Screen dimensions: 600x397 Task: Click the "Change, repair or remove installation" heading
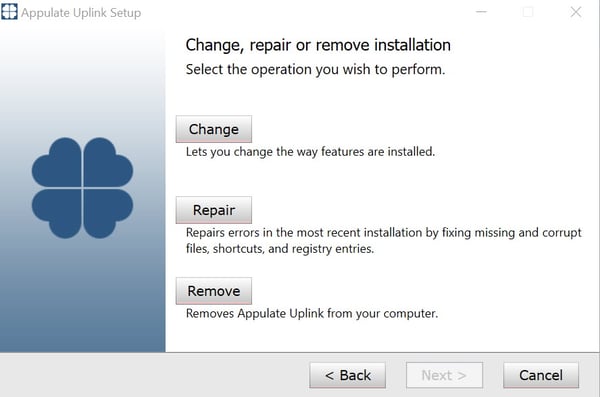pos(318,45)
